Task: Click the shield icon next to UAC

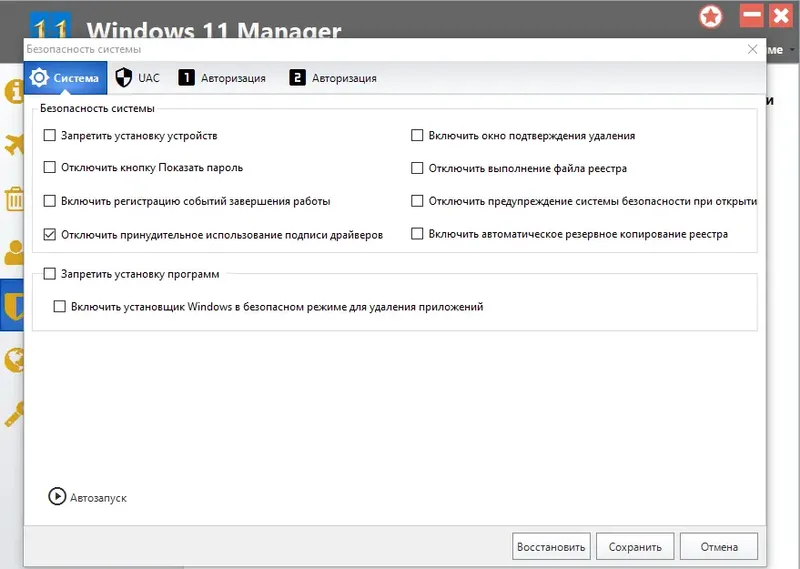Action: pos(123,78)
